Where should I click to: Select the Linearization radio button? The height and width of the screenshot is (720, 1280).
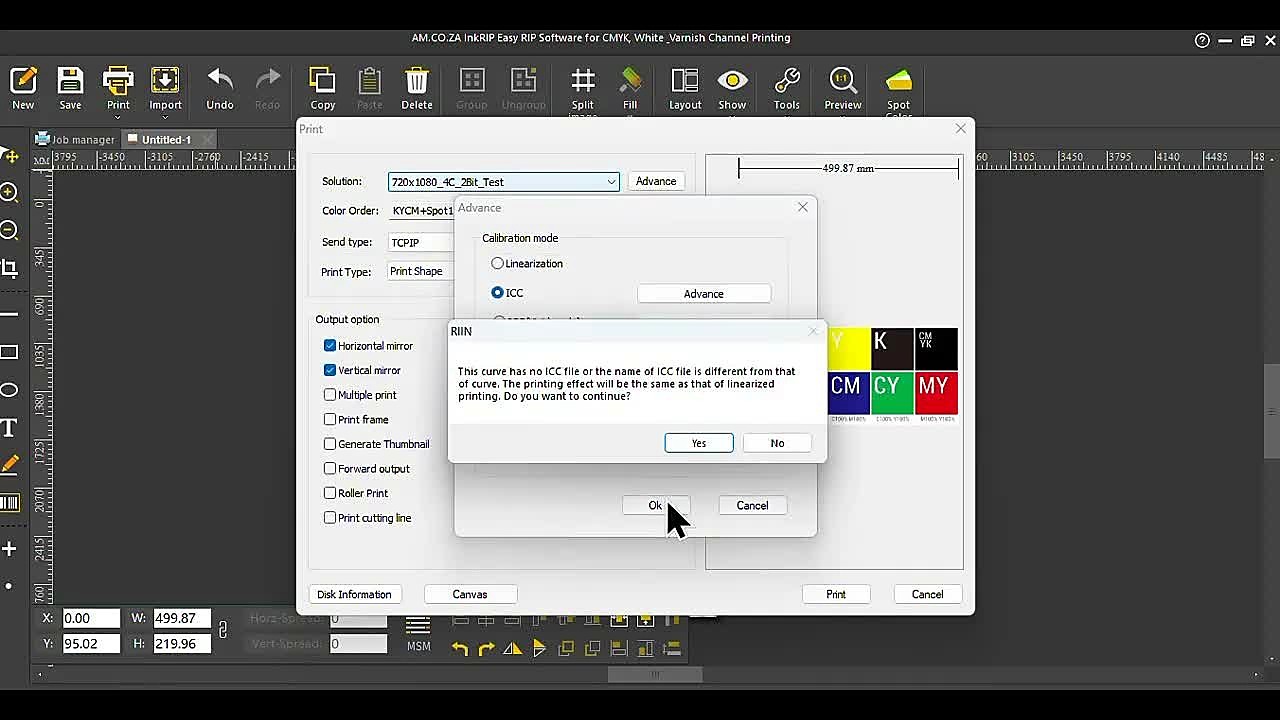pos(497,263)
